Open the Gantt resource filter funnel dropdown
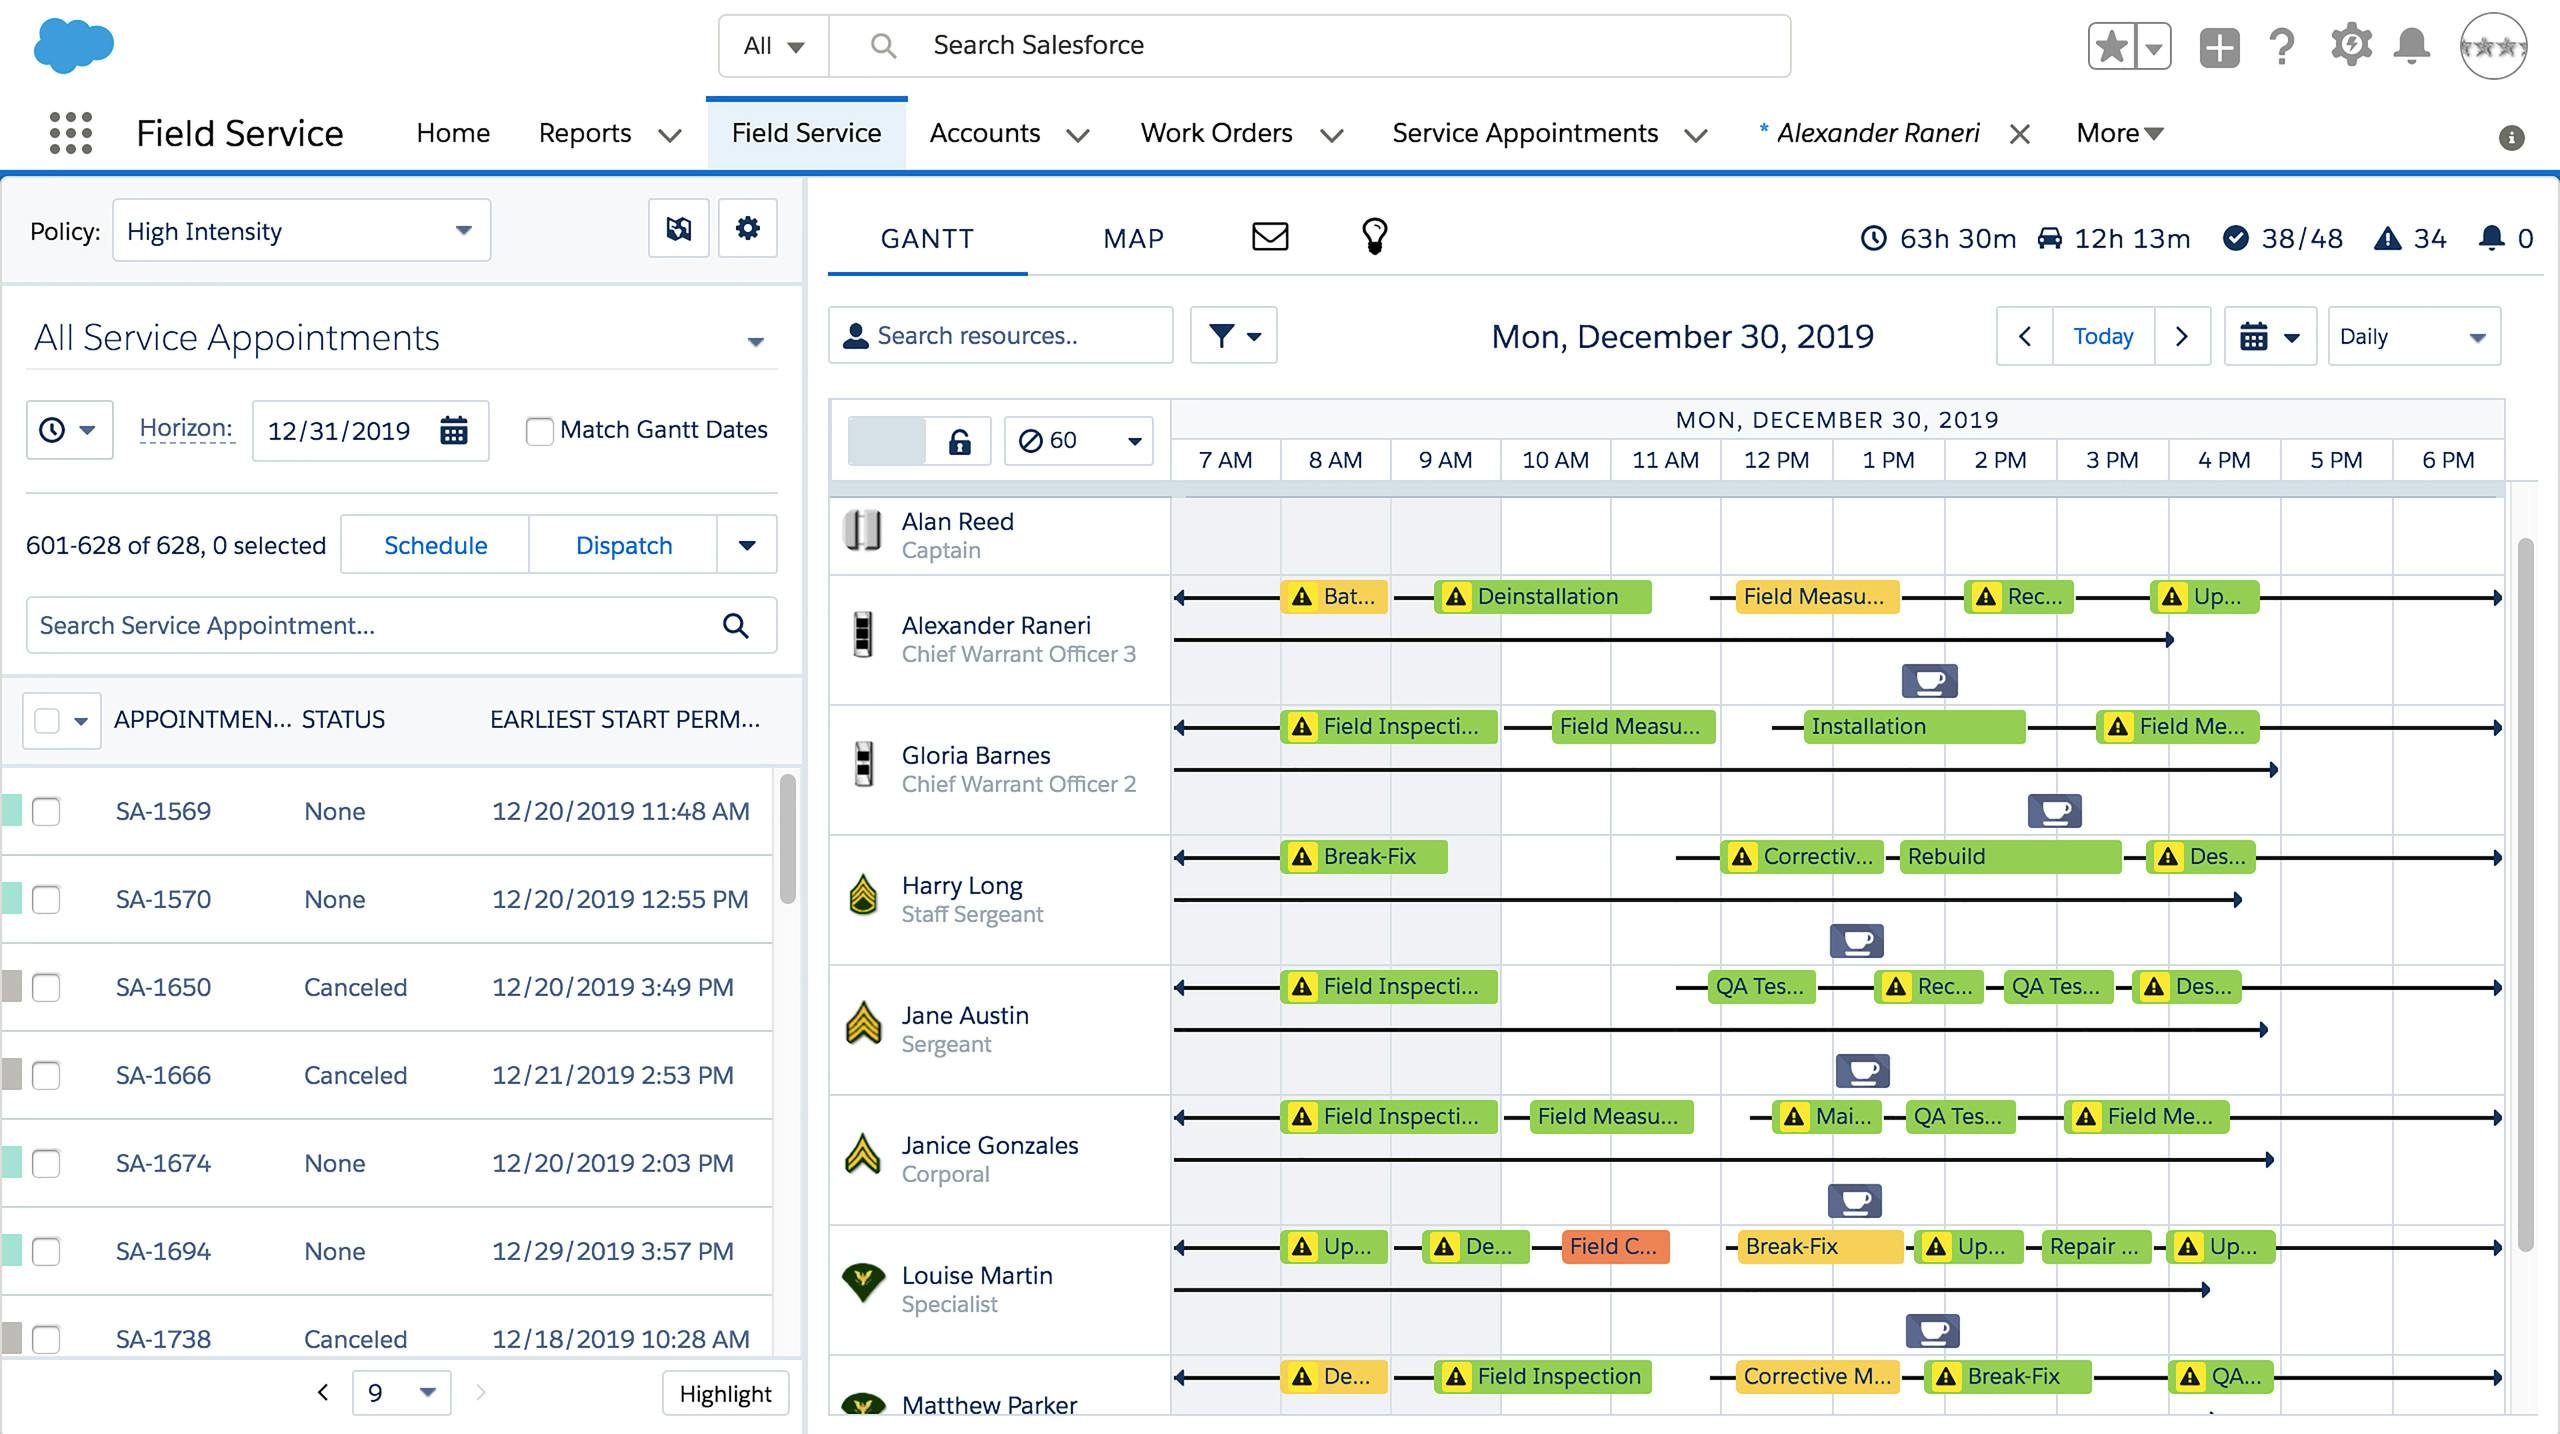Image resolution: width=2560 pixels, height=1434 pixels. 1234,336
